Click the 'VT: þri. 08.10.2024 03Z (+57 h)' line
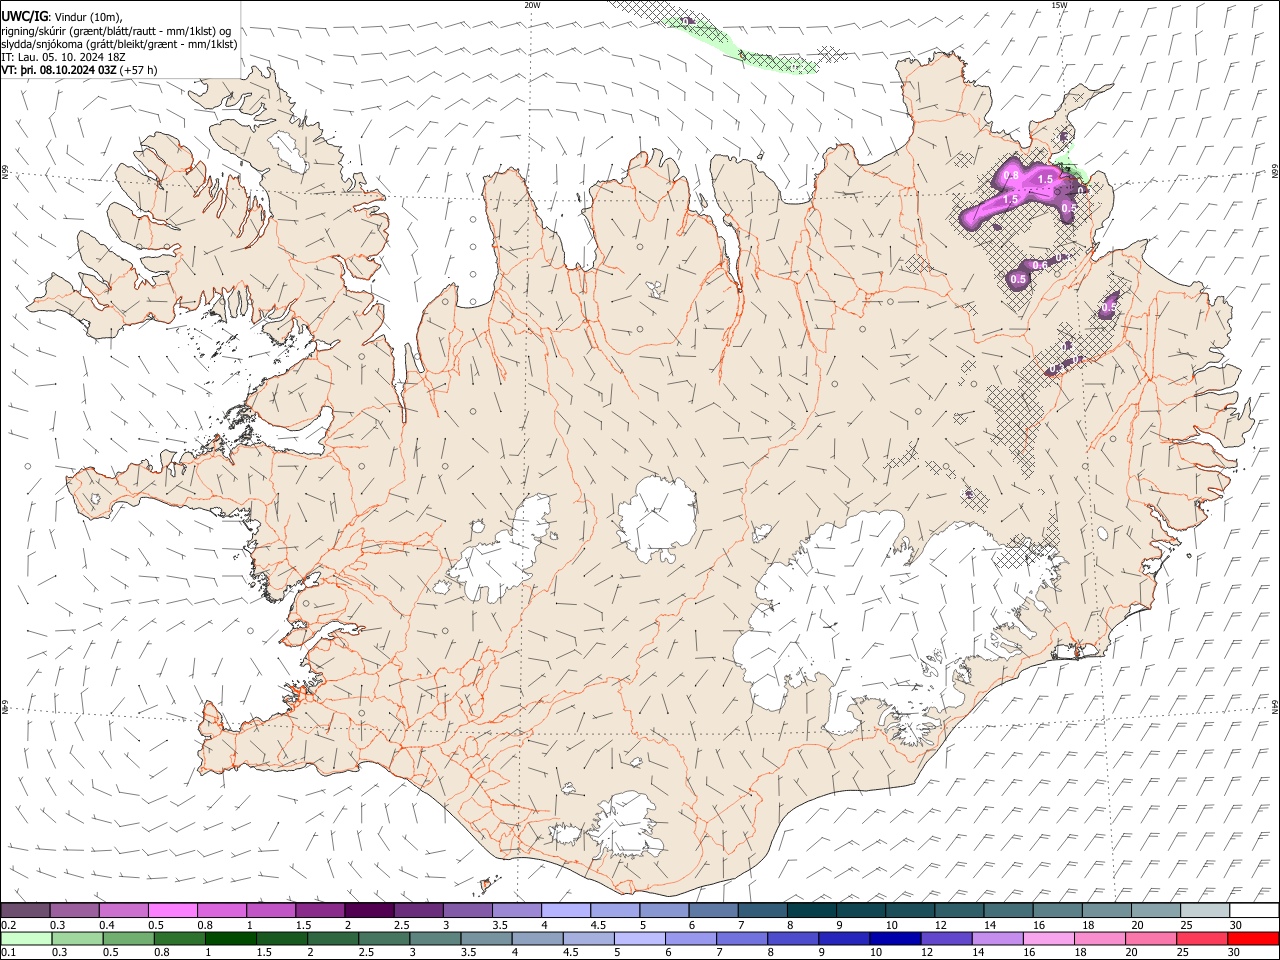The height and width of the screenshot is (960, 1280). click(79, 70)
